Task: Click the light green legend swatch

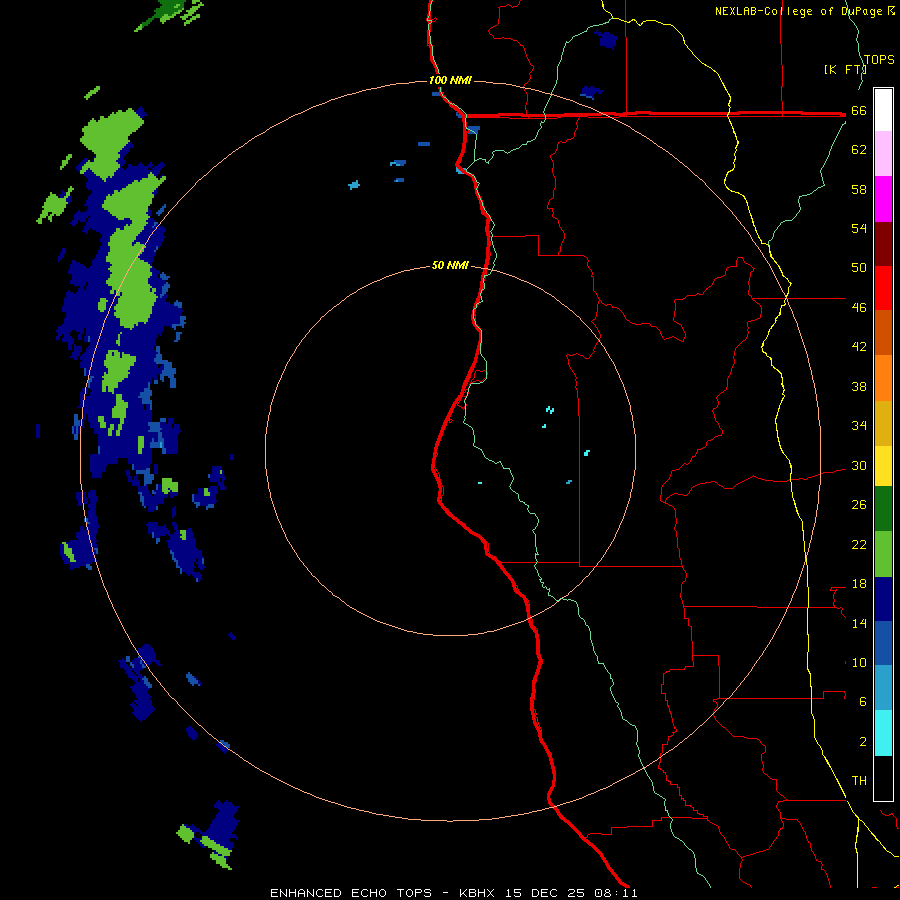Action: click(x=883, y=554)
